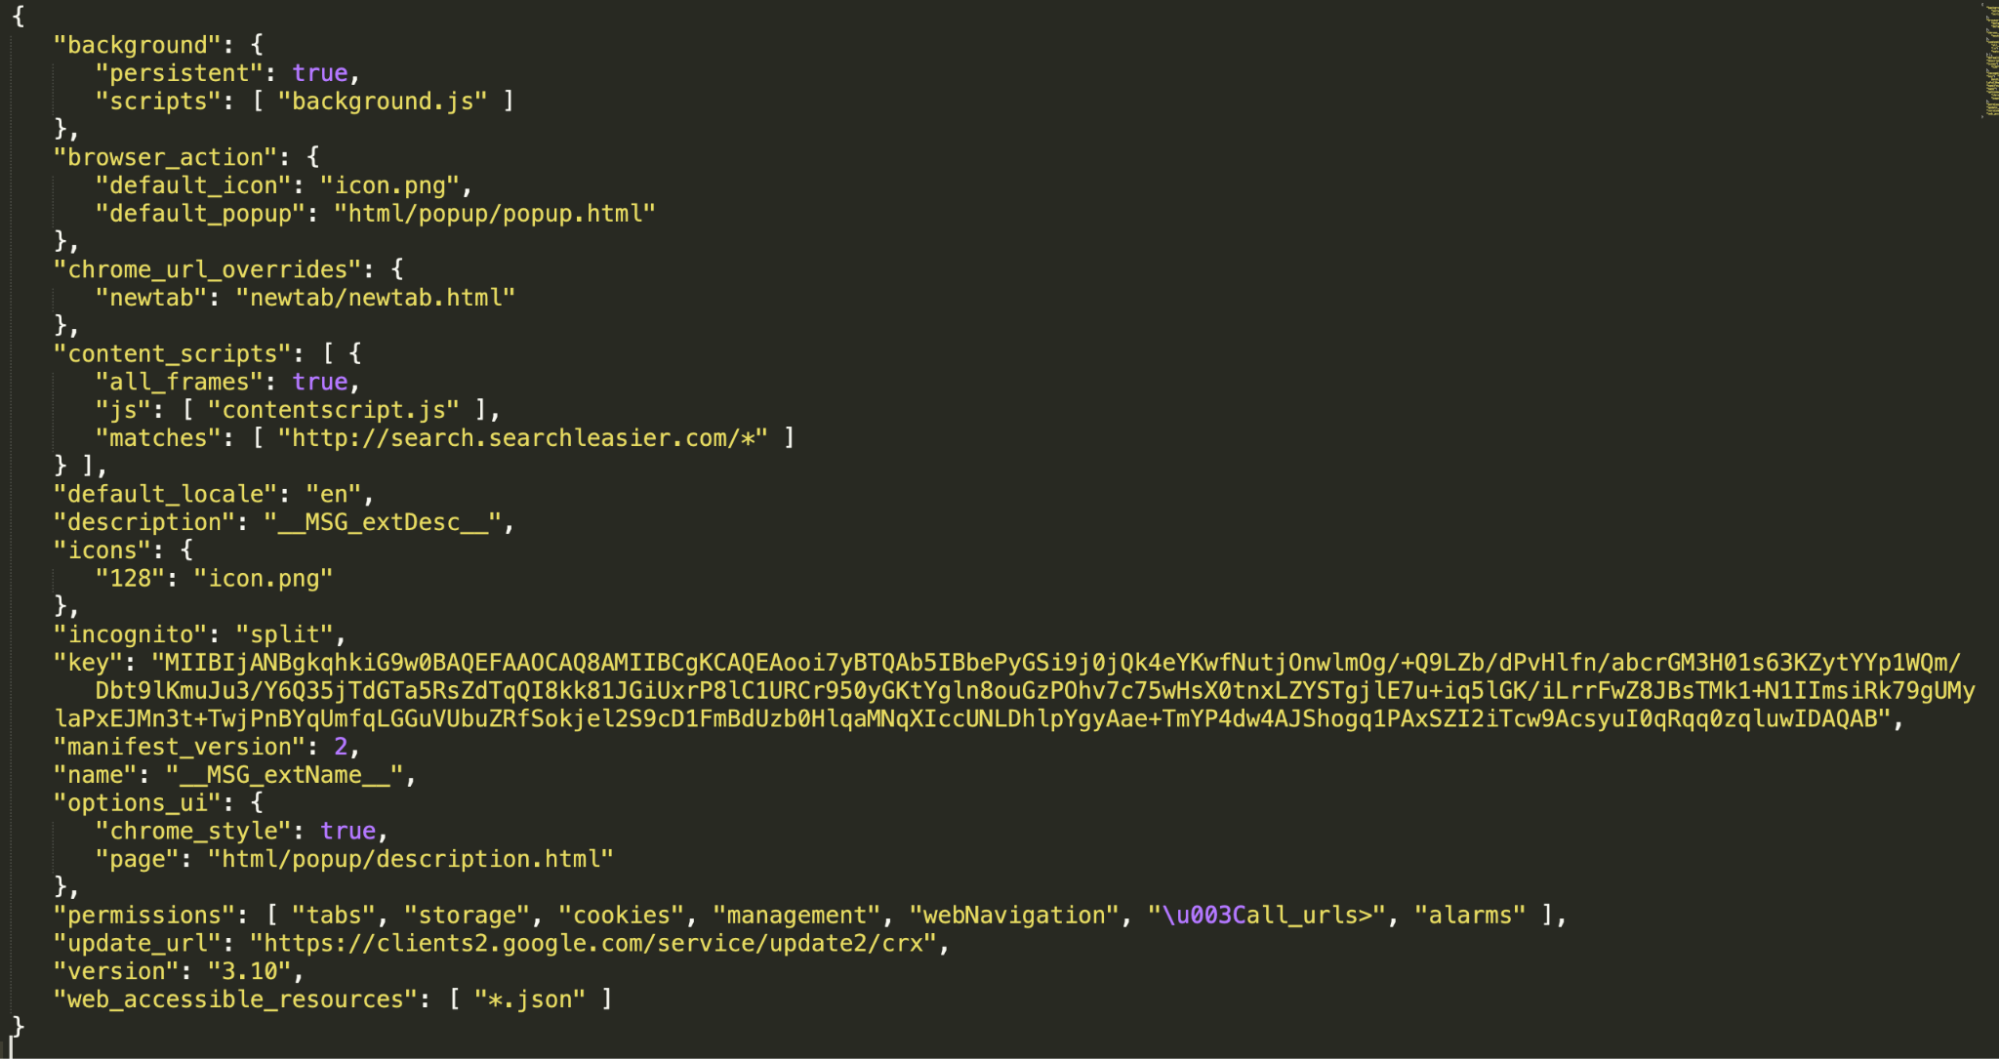Click "html/popup/popup.html" string value
Image resolution: width=1999 pixels, height=1060 pixels.
[x=495, y=213]
